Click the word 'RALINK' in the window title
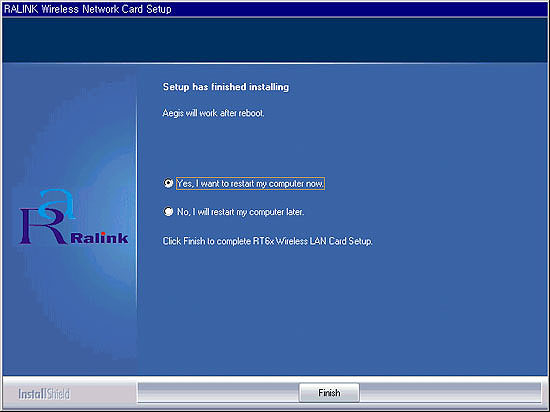Screen dimensions: 550x412 tap(21, 9)
